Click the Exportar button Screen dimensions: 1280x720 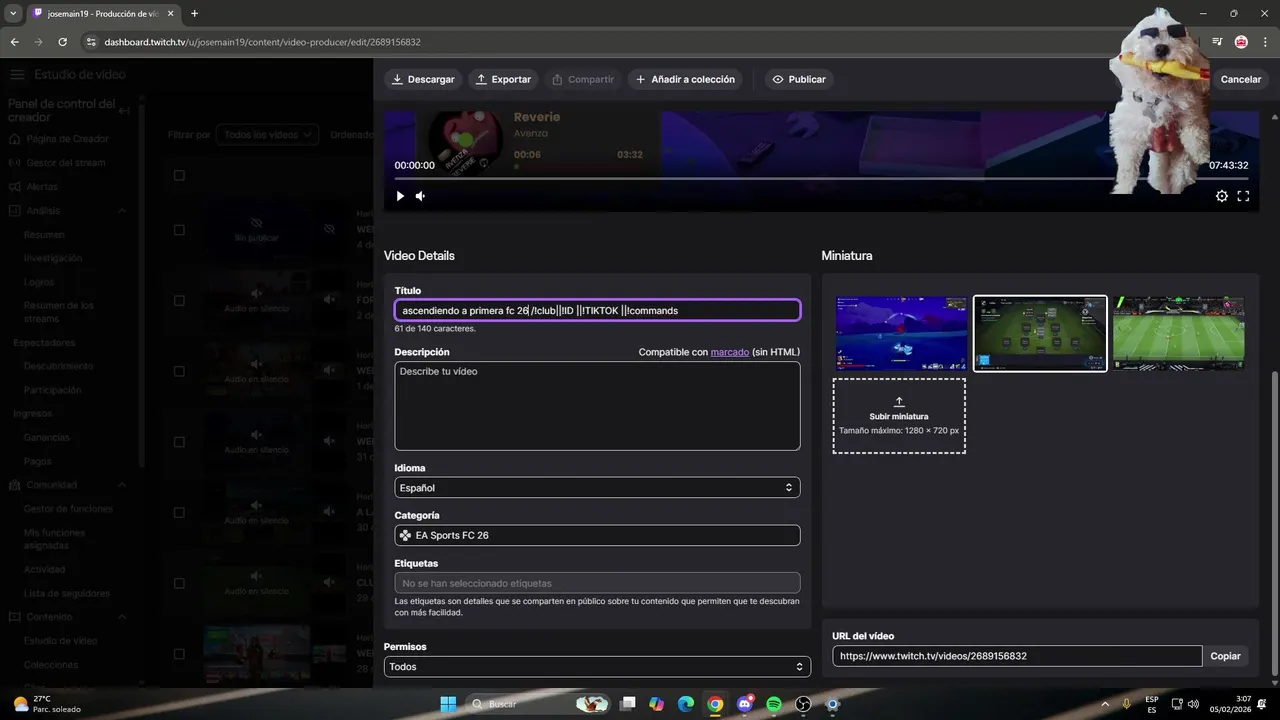click(504, 79)
